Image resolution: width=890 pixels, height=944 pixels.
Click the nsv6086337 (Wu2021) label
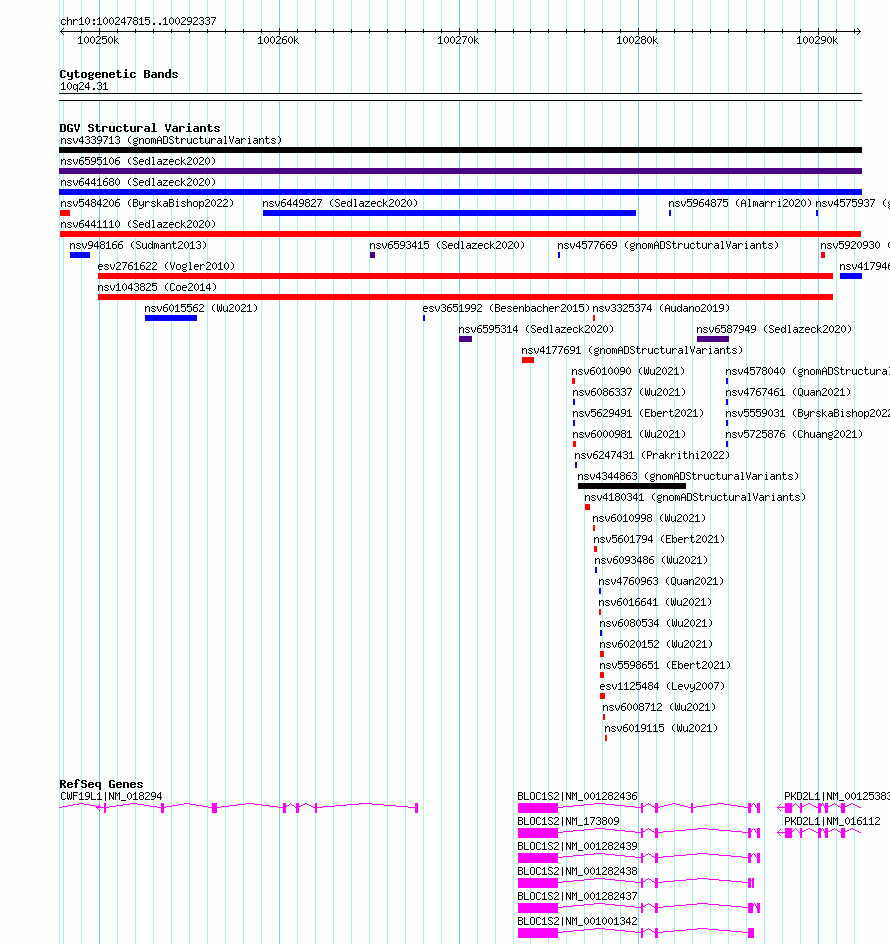pyautogui.click(x=629, y=392)
